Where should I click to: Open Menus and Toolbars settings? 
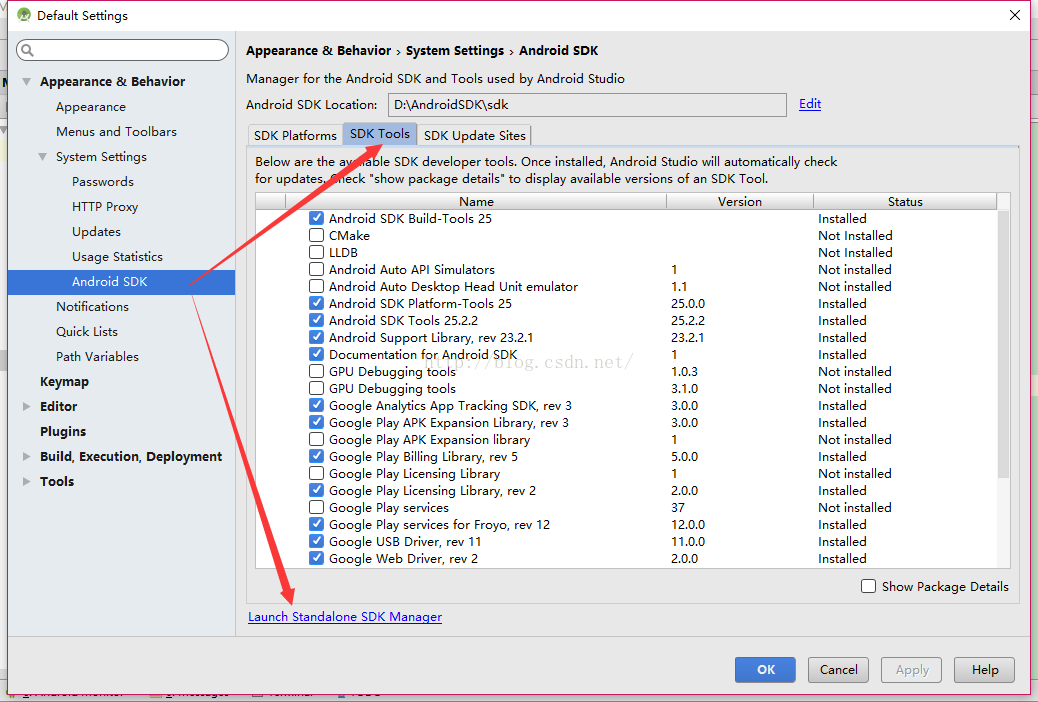click(117, 132)
